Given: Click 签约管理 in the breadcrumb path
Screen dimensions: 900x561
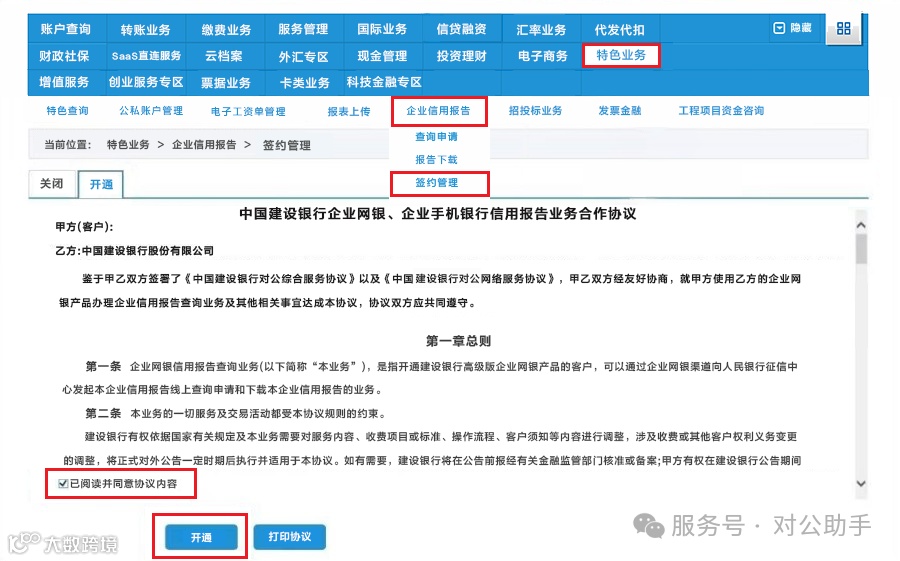Looking at the screenshot, I should coord(286,145).
